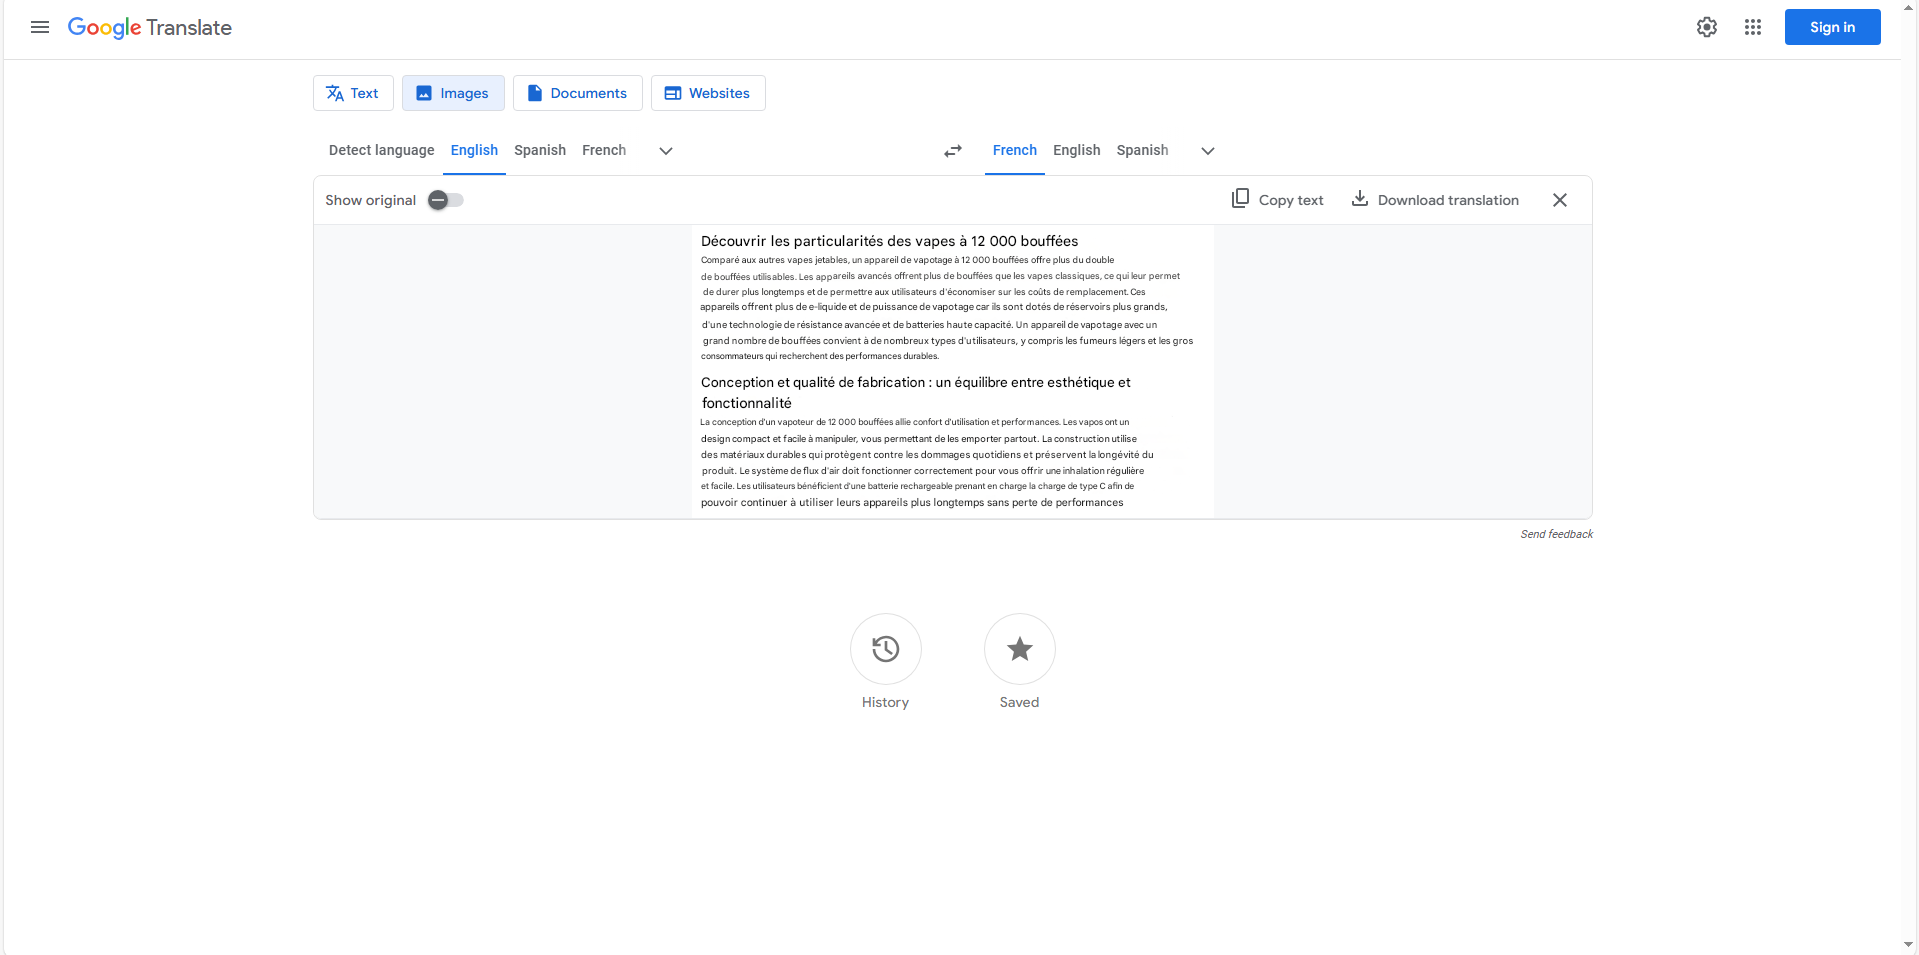Screen dimensions: 1919x955
Task: Open translation History
Action: tap(885, 649)
